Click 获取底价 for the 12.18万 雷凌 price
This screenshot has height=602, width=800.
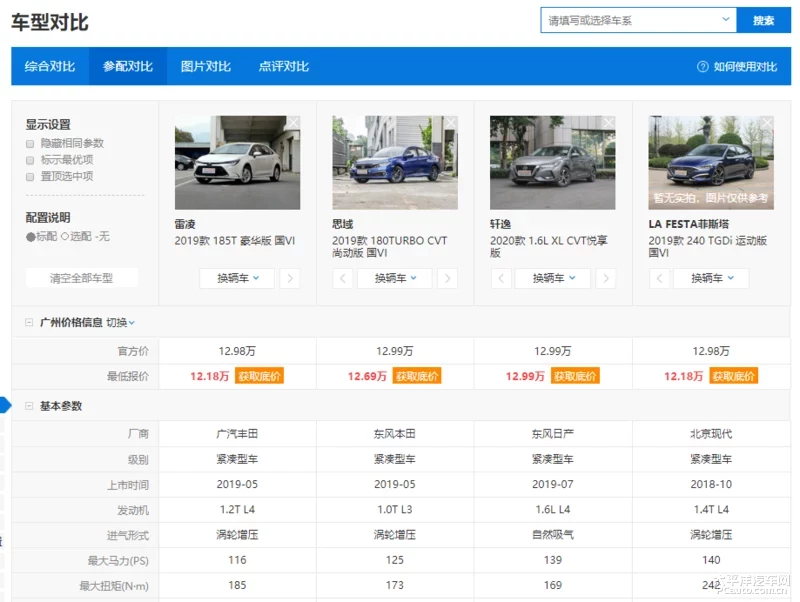(x=259, y=377)
